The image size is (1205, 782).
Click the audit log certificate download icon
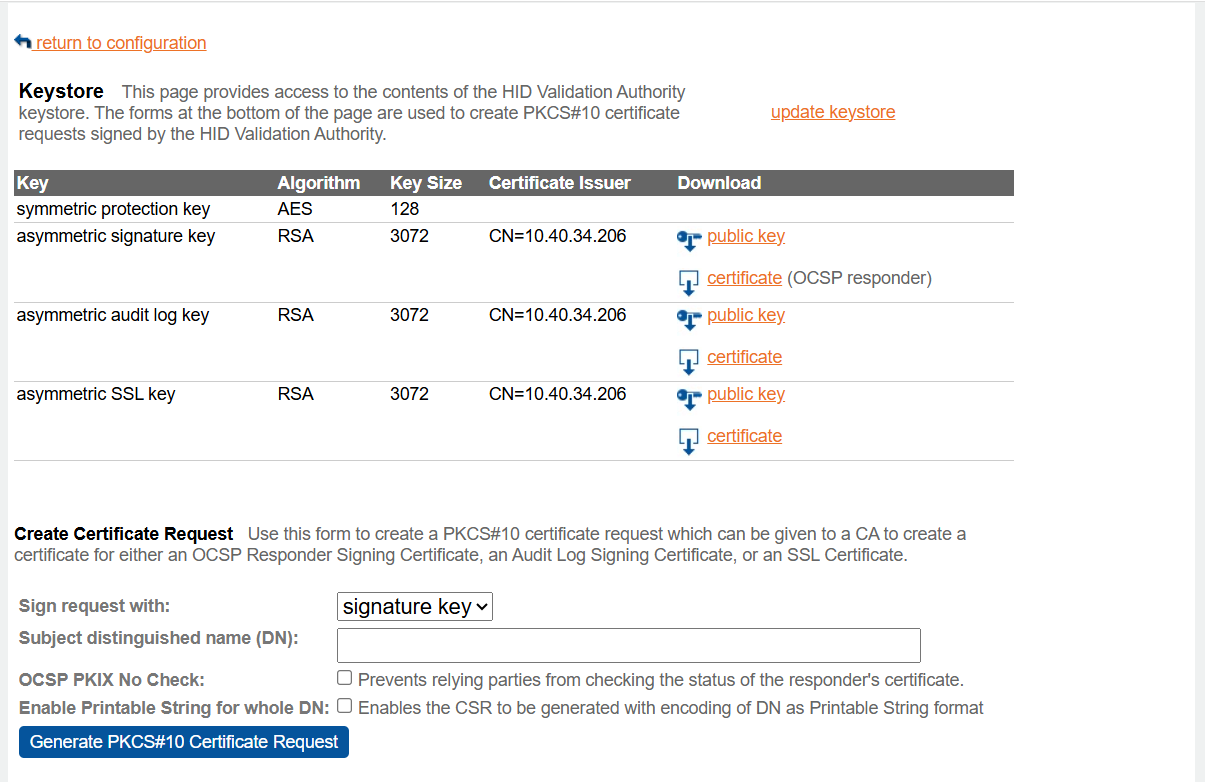[x=688, y=360]
